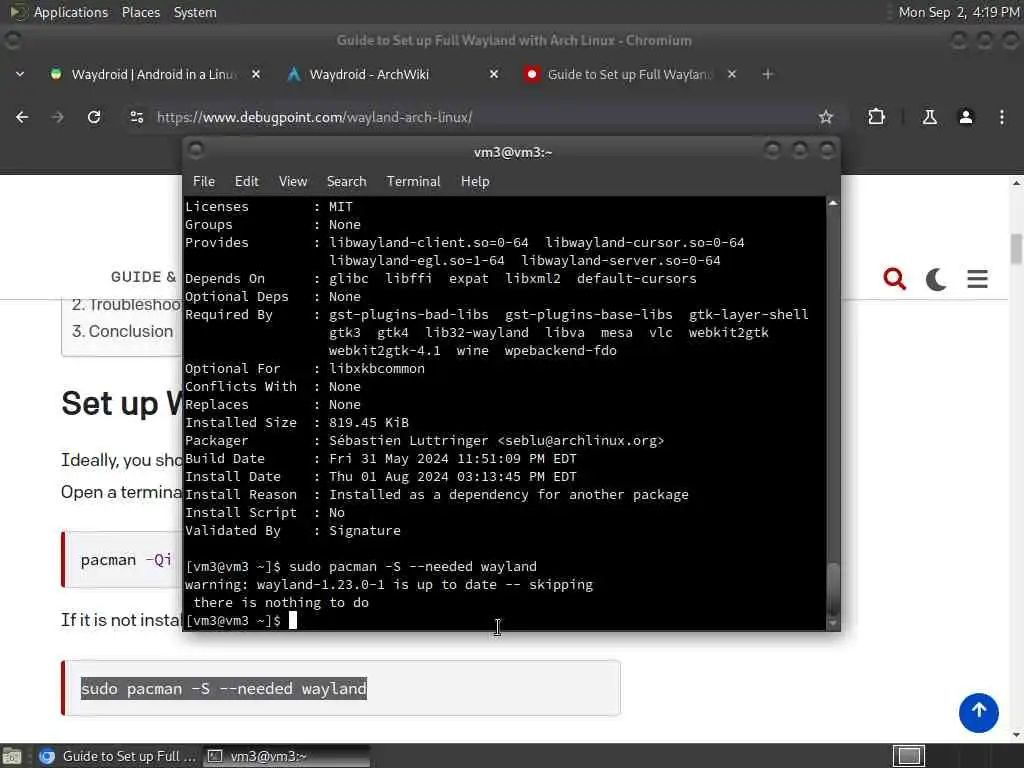Click the browser page scrollbar thumb

(x=1016, y=249)
